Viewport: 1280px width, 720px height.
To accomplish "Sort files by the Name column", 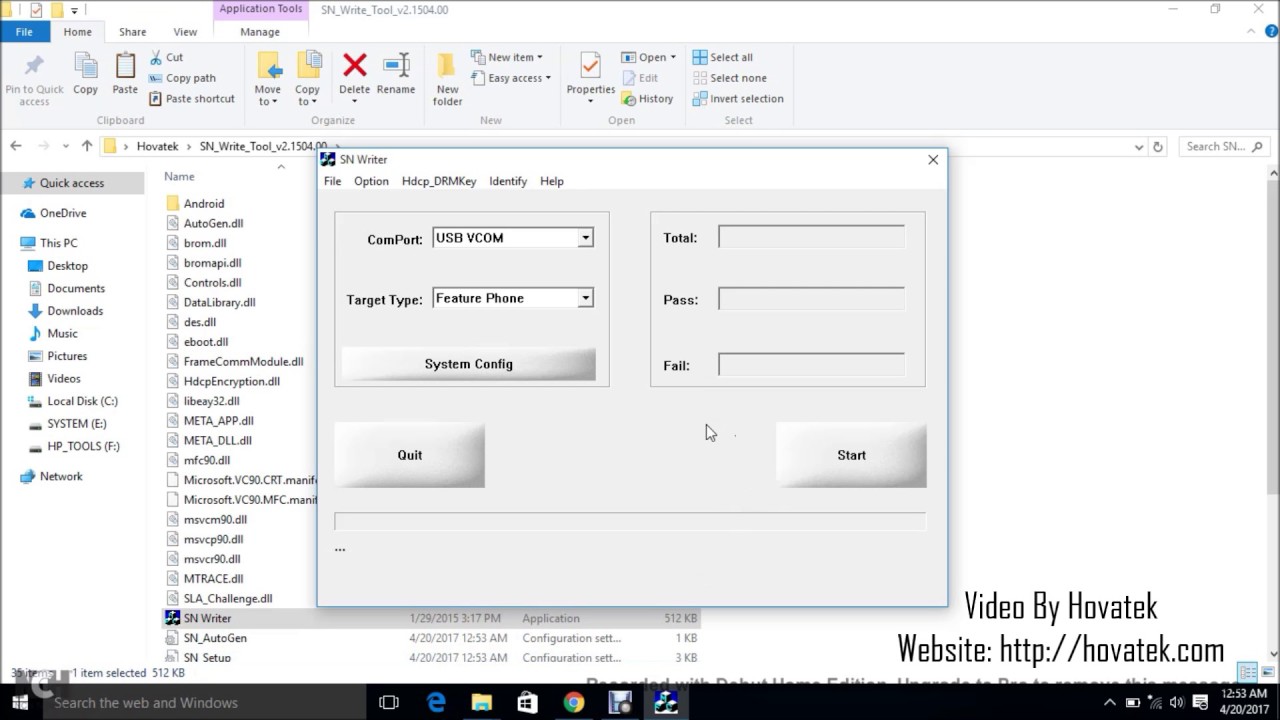I will point(179,177).
